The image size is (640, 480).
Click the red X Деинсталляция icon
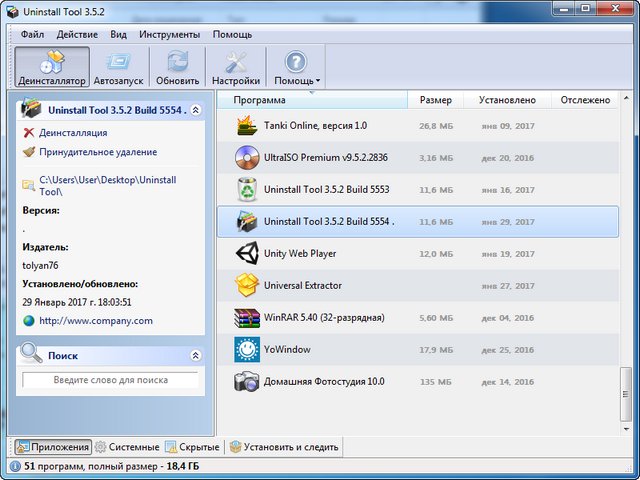(x=29, y=133)
